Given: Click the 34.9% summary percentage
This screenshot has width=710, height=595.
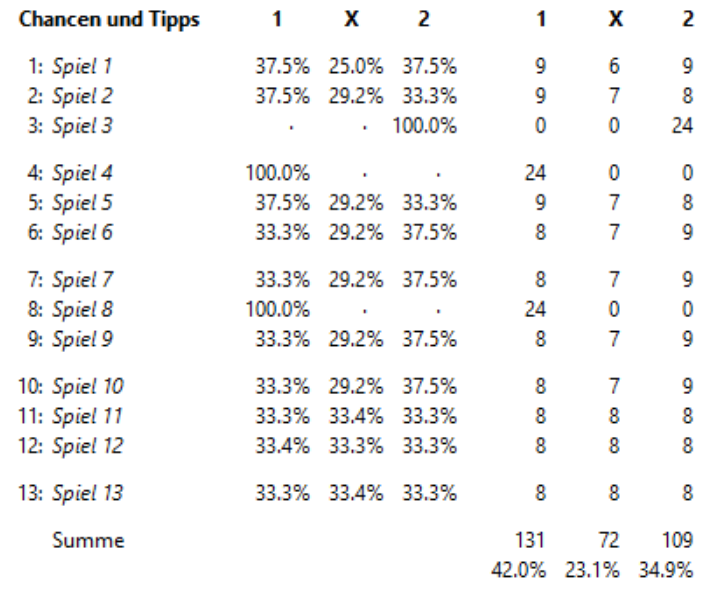Looking at the screenshot, I should [x=666, y=570].
